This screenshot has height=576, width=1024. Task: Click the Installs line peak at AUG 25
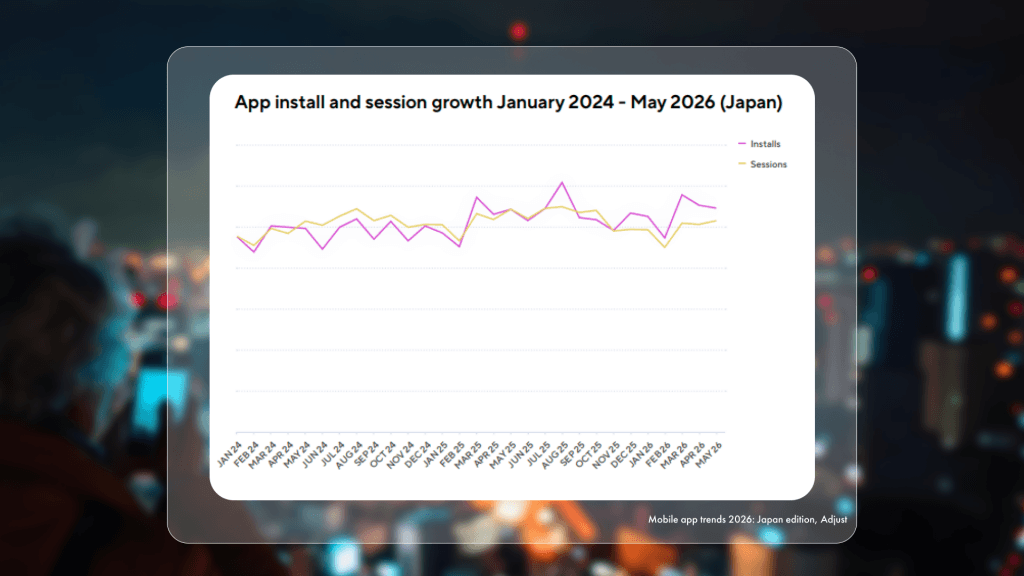(562, 183)
